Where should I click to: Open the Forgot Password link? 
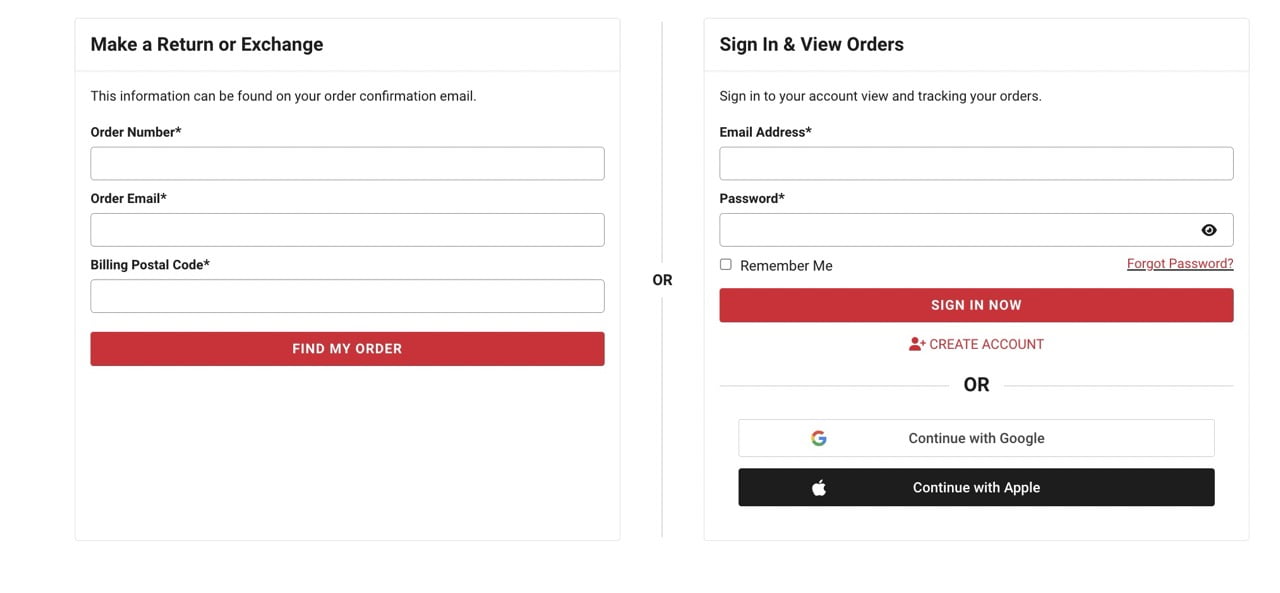(1180, 264)
